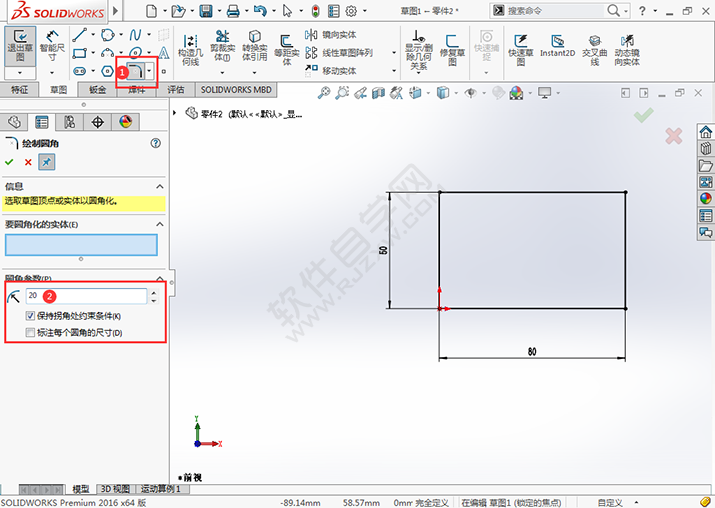
Task: Toggle keep constrained corners checkbox
Action: pos(31,316)
